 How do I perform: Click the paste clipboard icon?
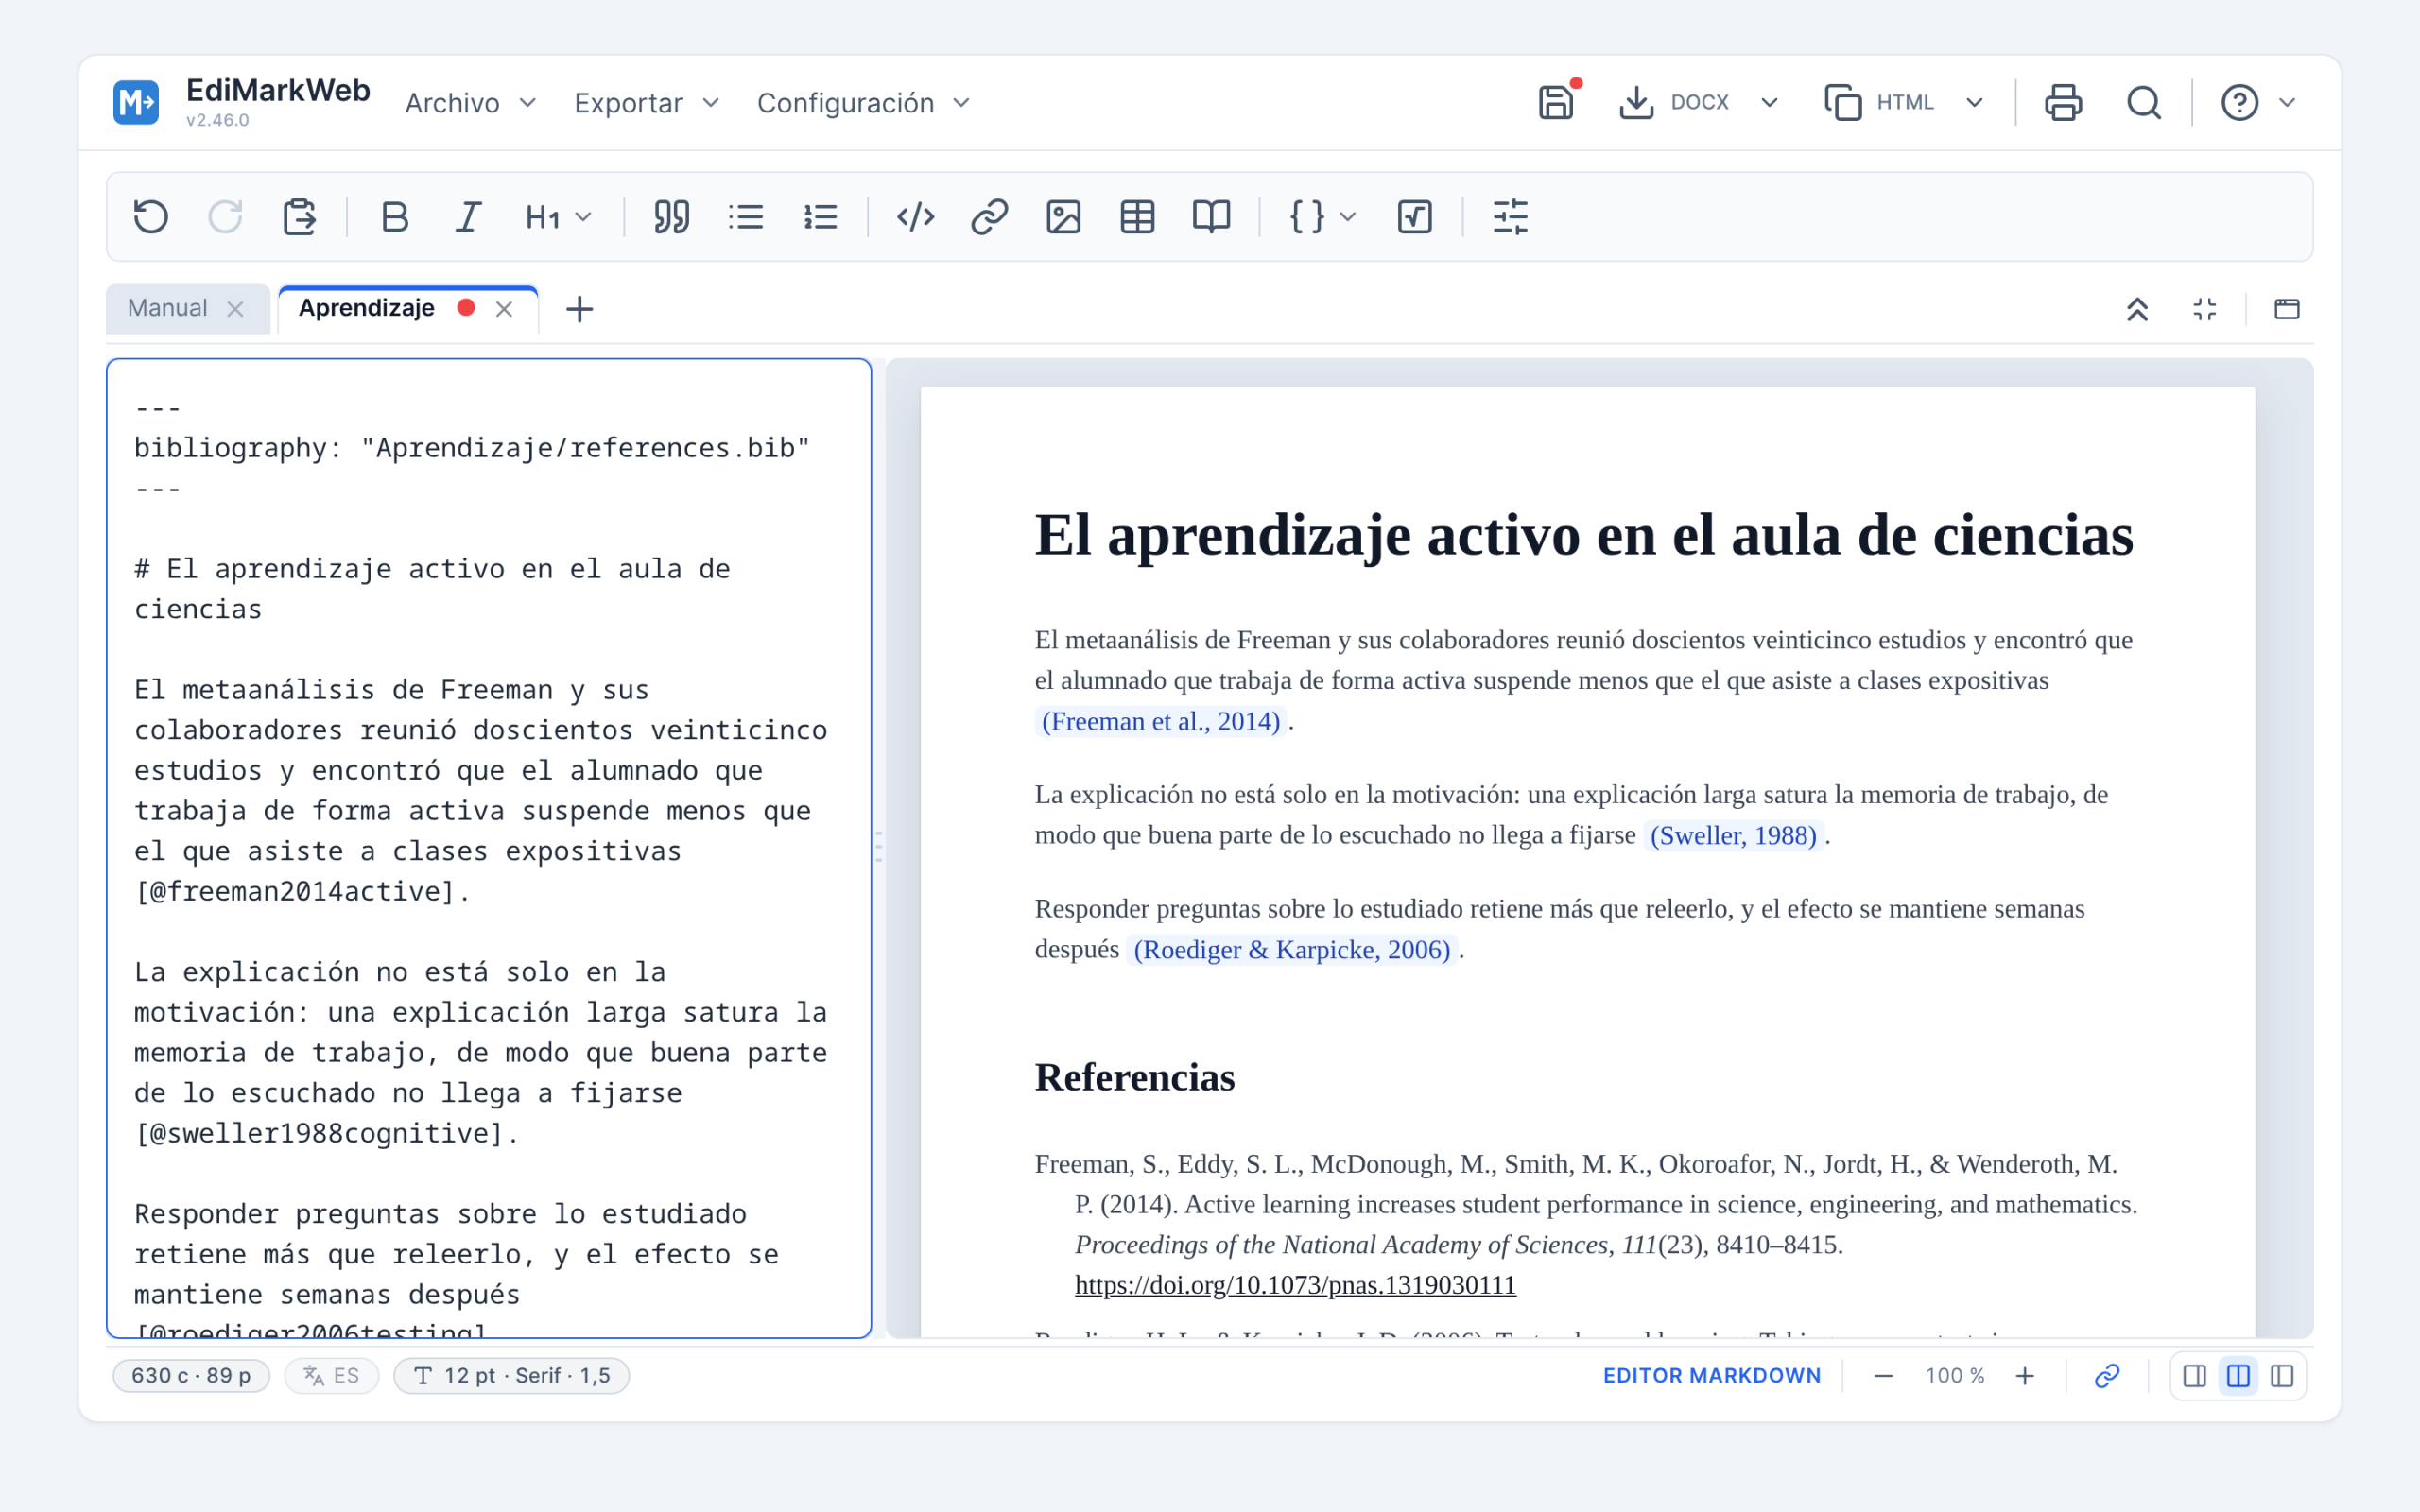pyautogui.click(x=299, y=217)
